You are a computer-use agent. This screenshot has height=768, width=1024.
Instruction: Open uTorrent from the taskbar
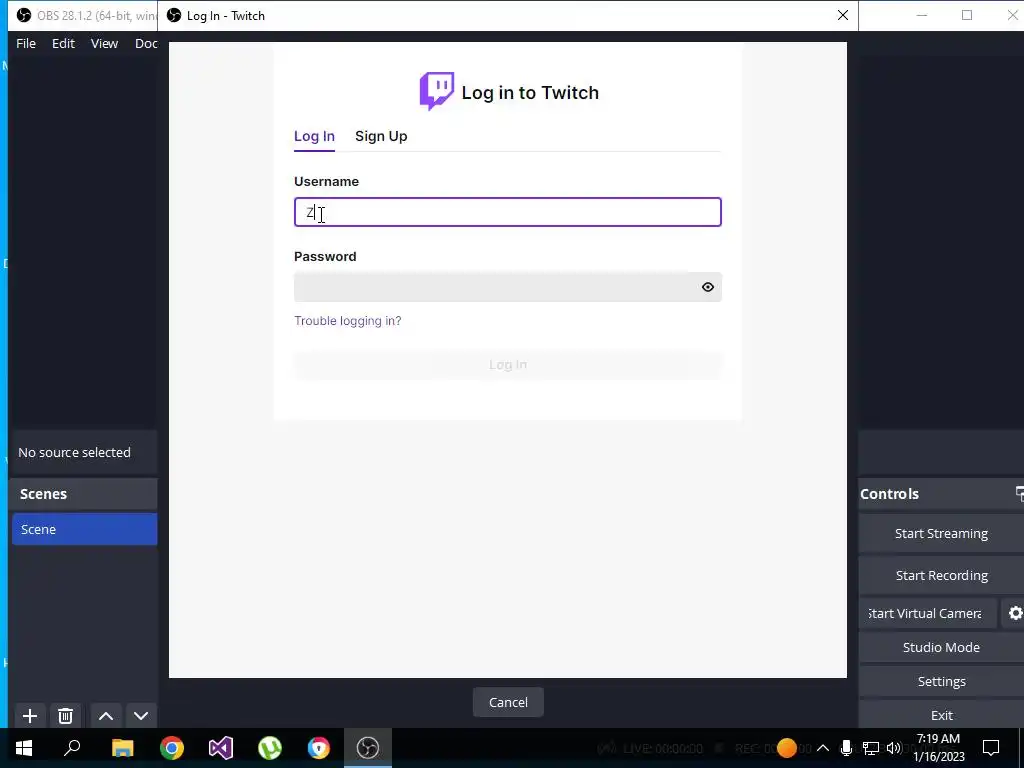coord(270,748)
